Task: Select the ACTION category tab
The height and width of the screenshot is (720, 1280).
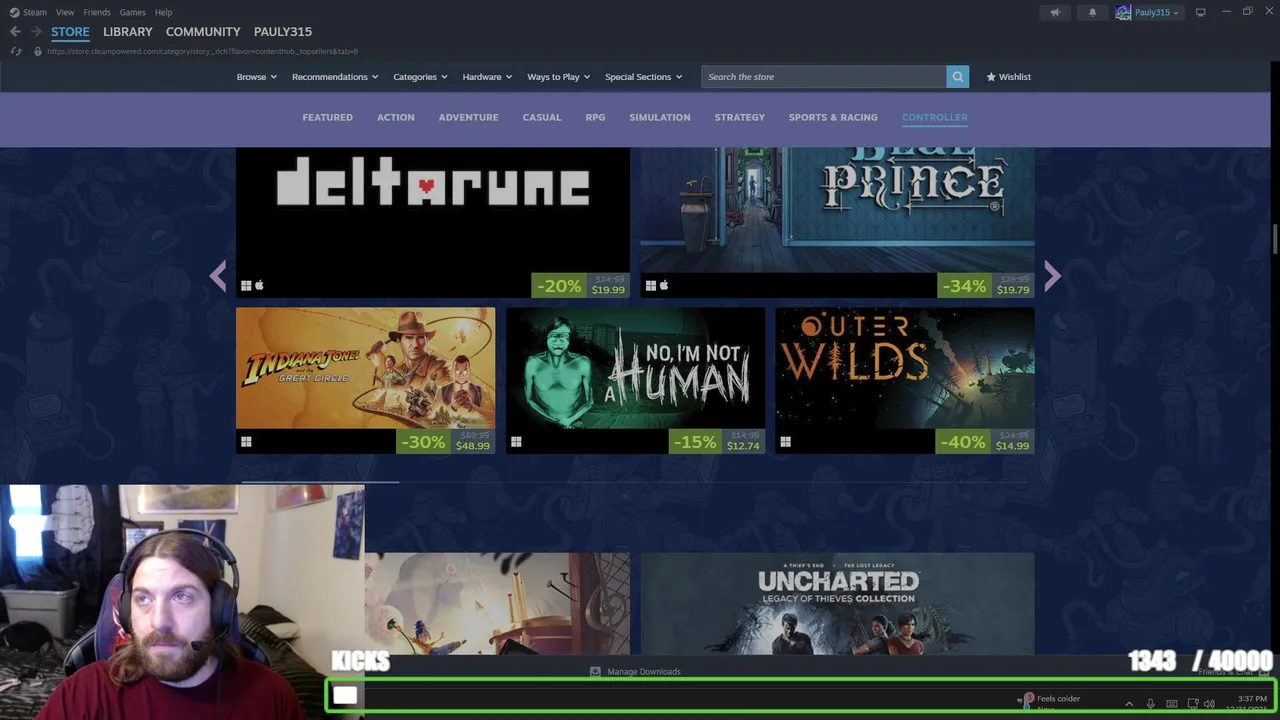Action: click(396, 117)
